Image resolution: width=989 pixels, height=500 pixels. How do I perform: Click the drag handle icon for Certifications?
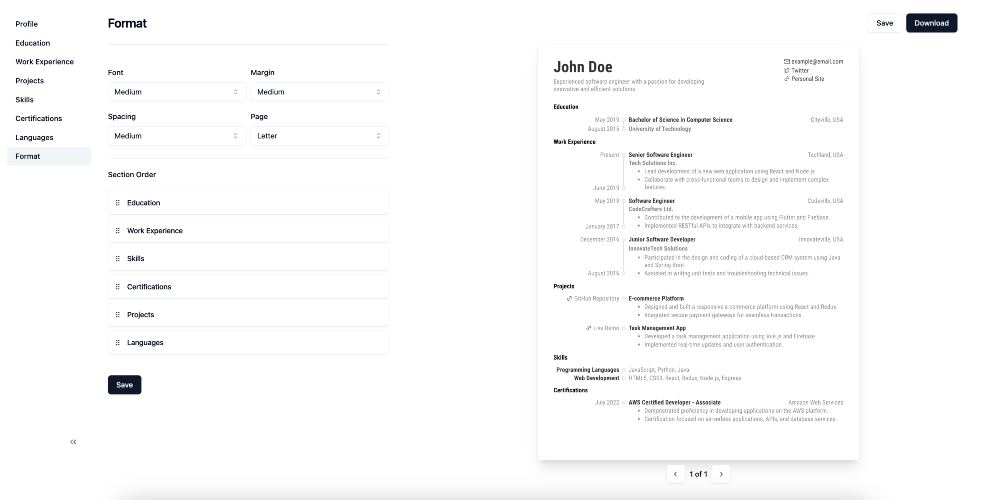point(117,287)
